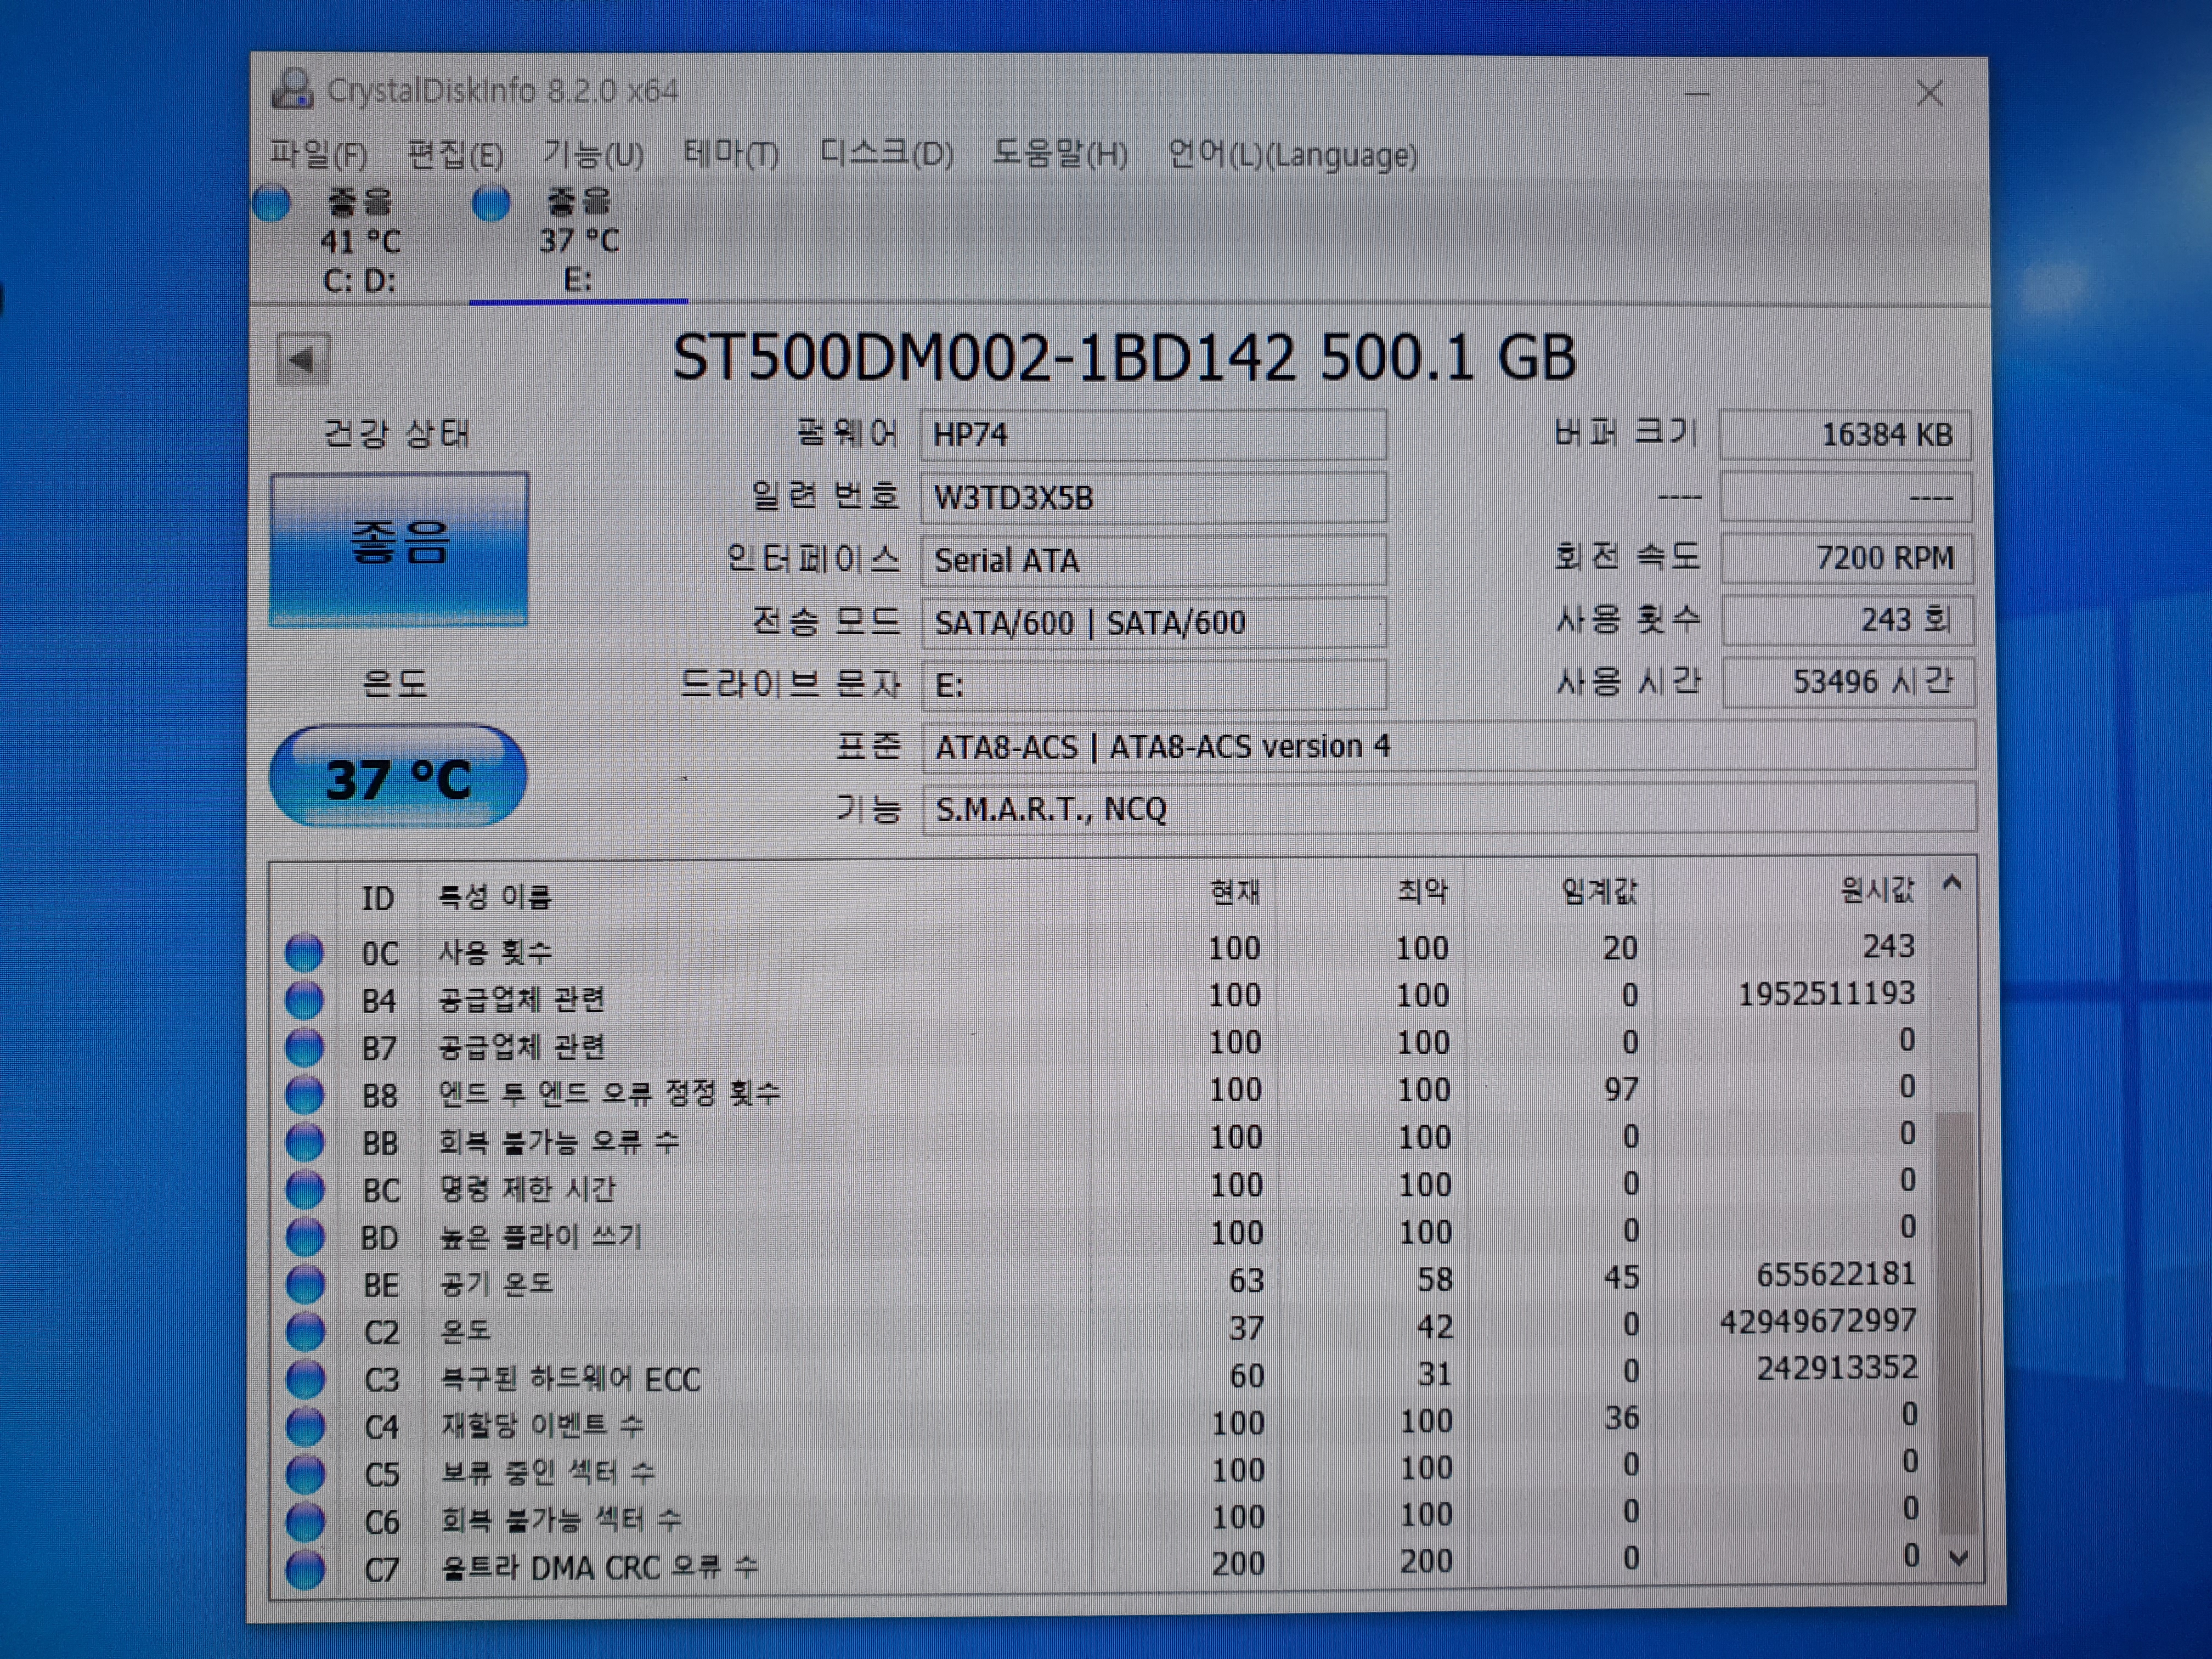Image resolution: width=2212 pixels, height=1659 pixels.
Task: Click the status orb of row BB
Action: tap(305, 1141)
